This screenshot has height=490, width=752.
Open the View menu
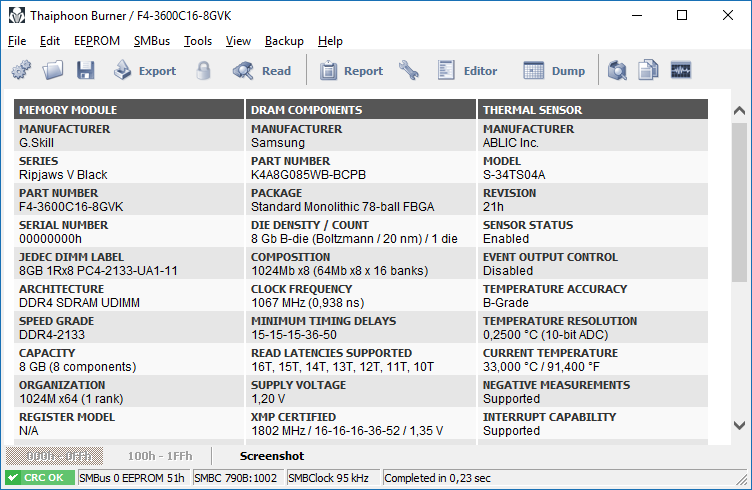pos(238,41)
